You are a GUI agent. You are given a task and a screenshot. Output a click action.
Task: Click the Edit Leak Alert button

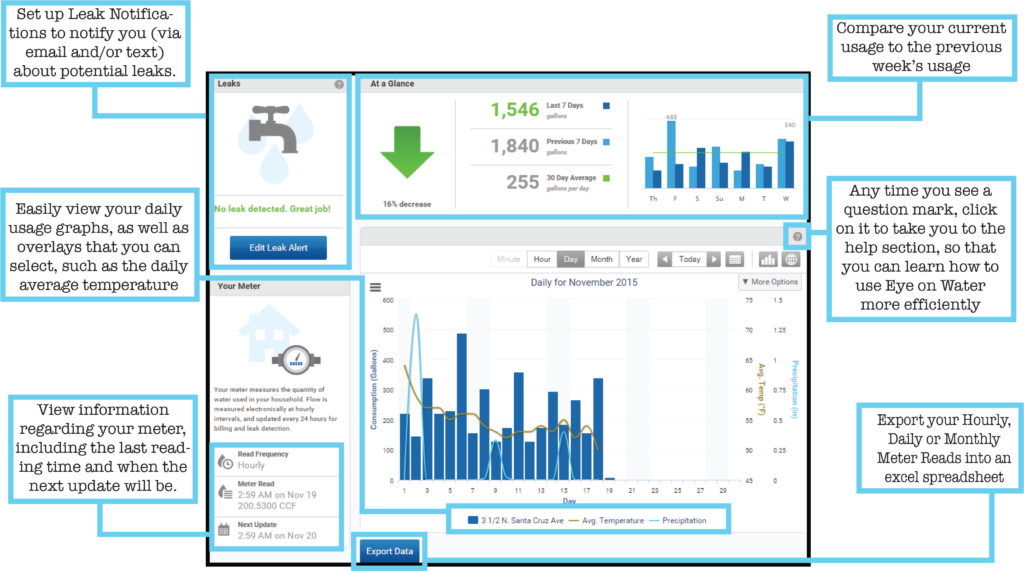278,248
